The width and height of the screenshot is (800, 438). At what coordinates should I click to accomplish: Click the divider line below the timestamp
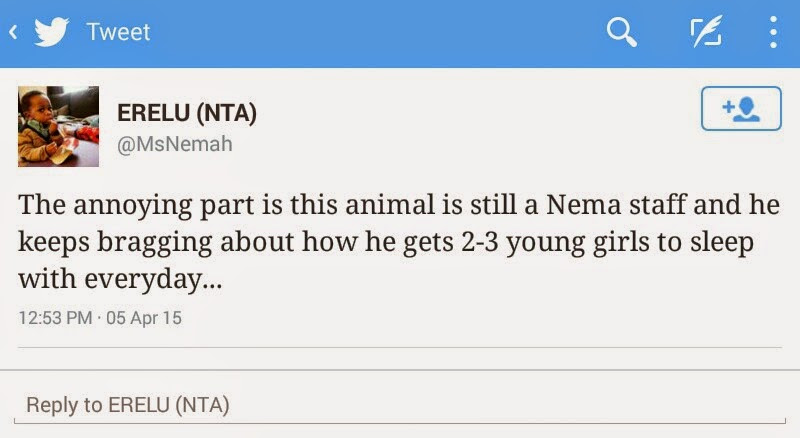[x=400, y=347]
